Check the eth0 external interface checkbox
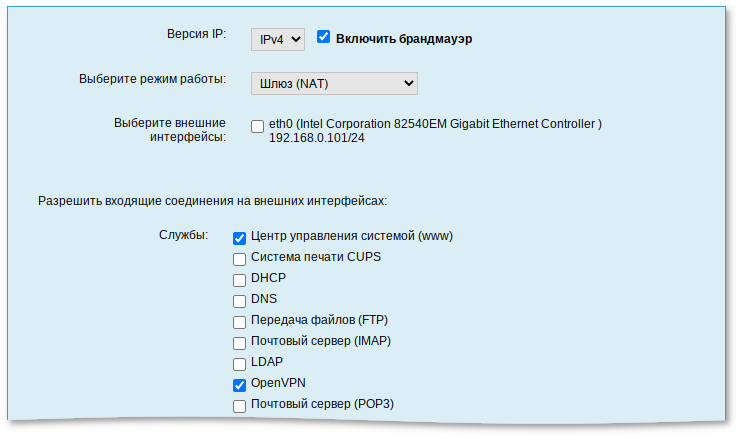 tap(258, 126)
